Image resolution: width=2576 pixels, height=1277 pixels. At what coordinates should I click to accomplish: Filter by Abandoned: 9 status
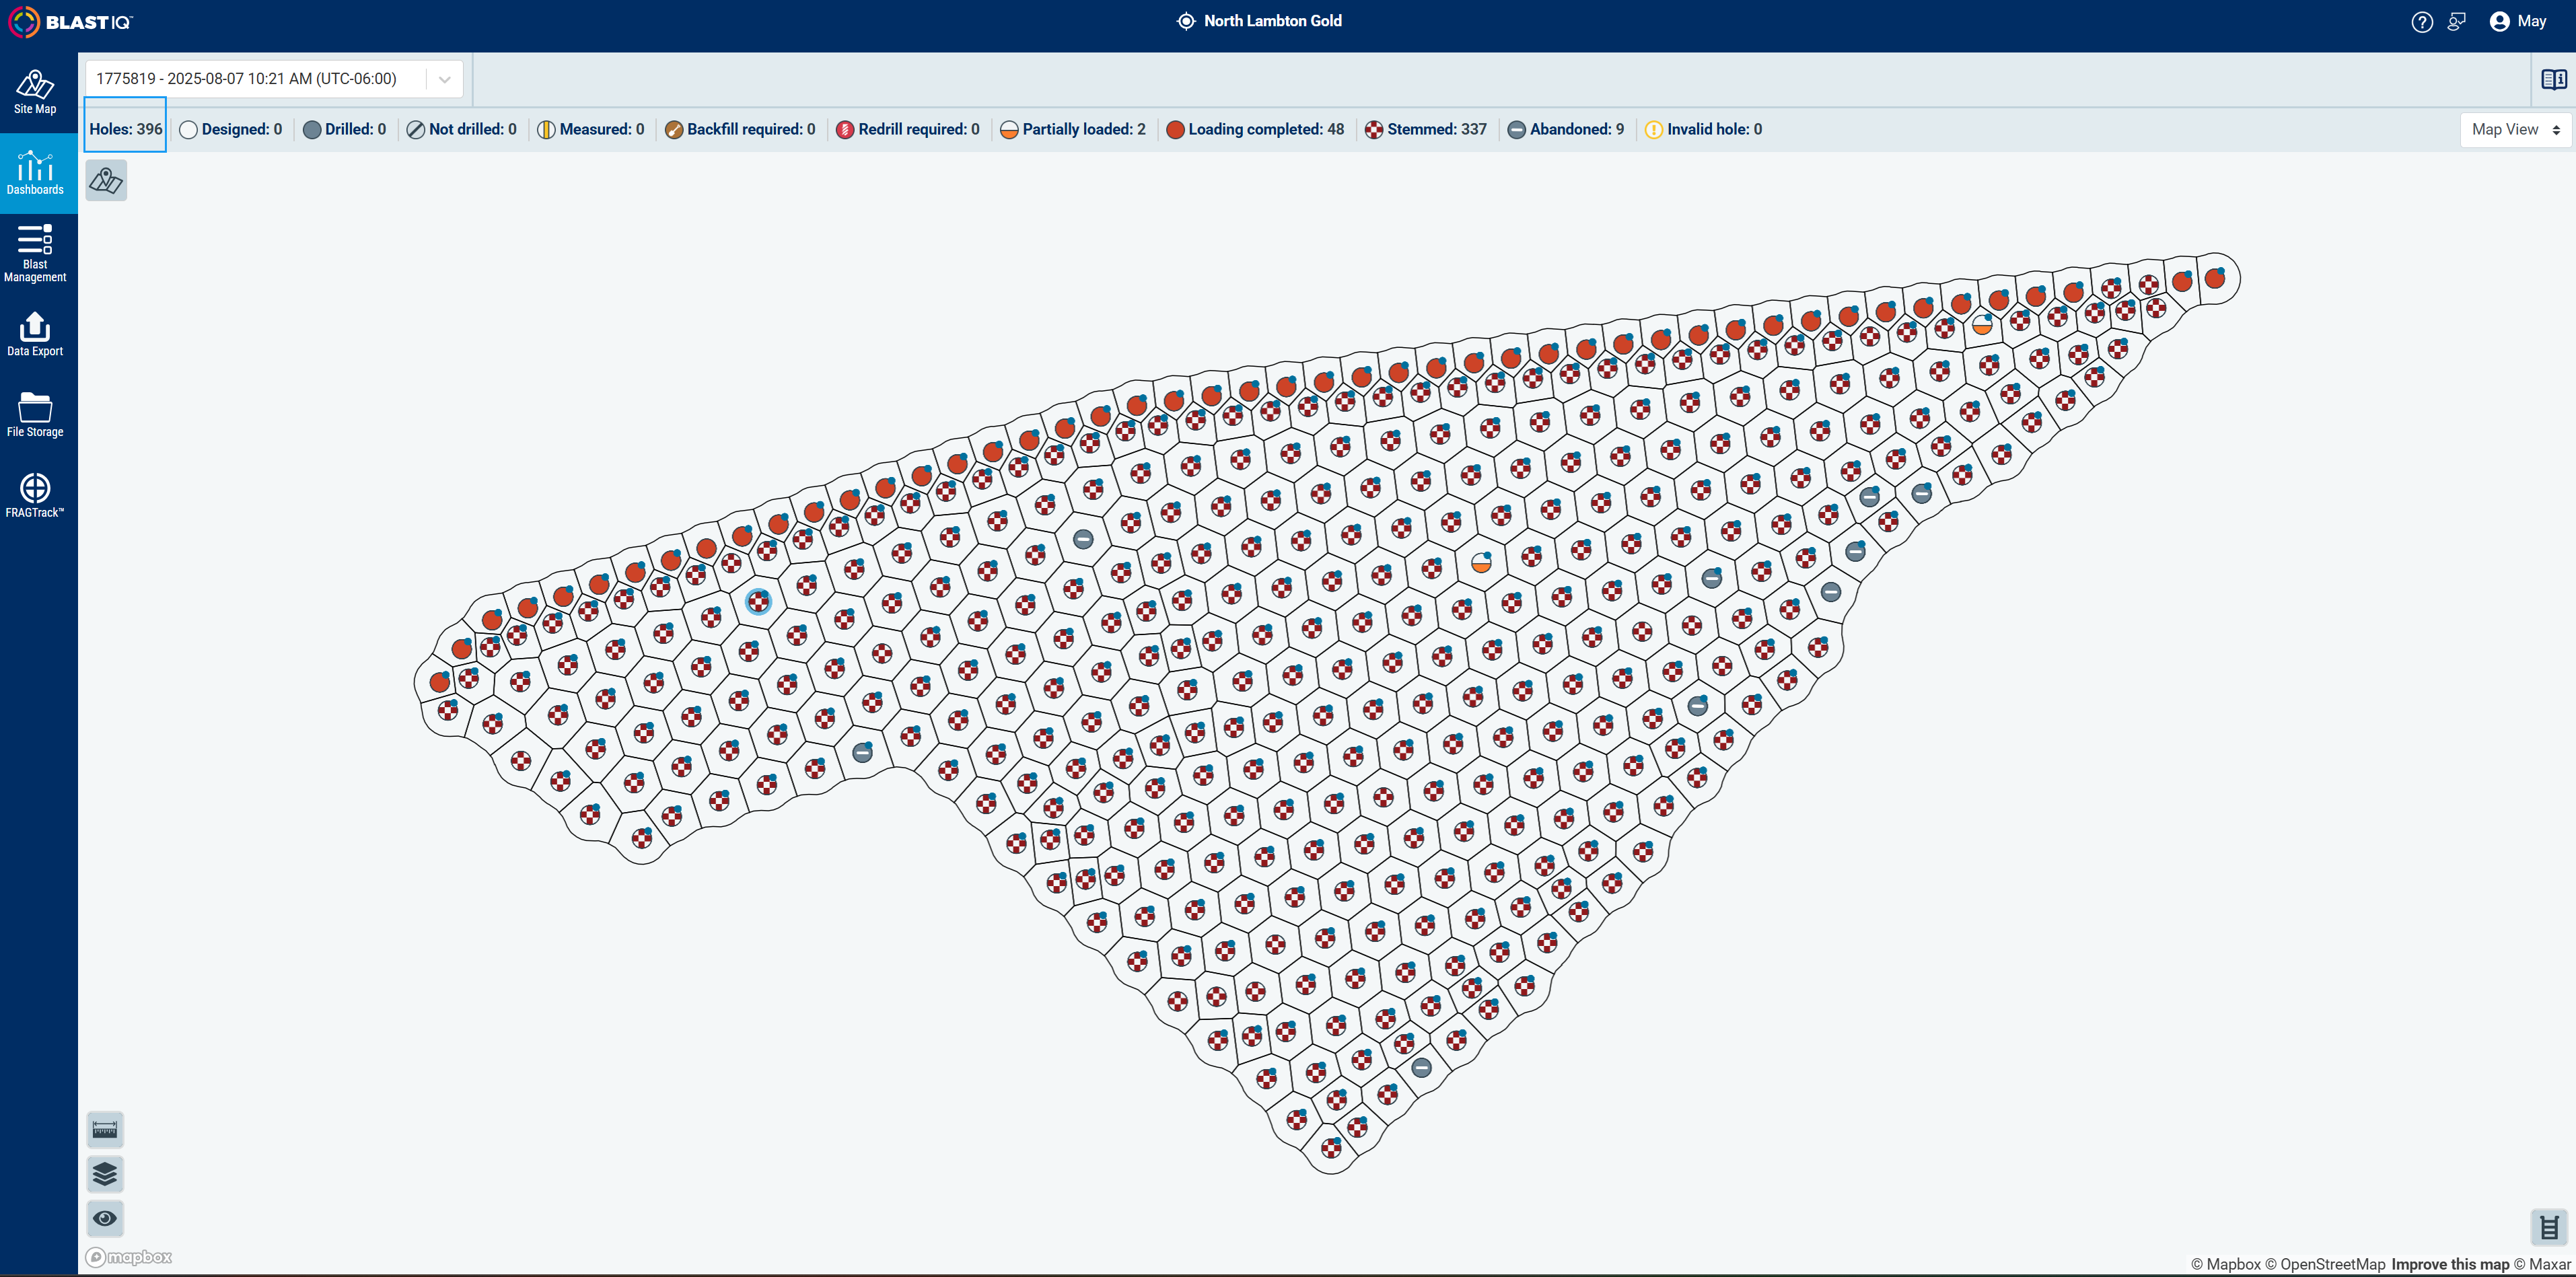[x=1566, y=129]
